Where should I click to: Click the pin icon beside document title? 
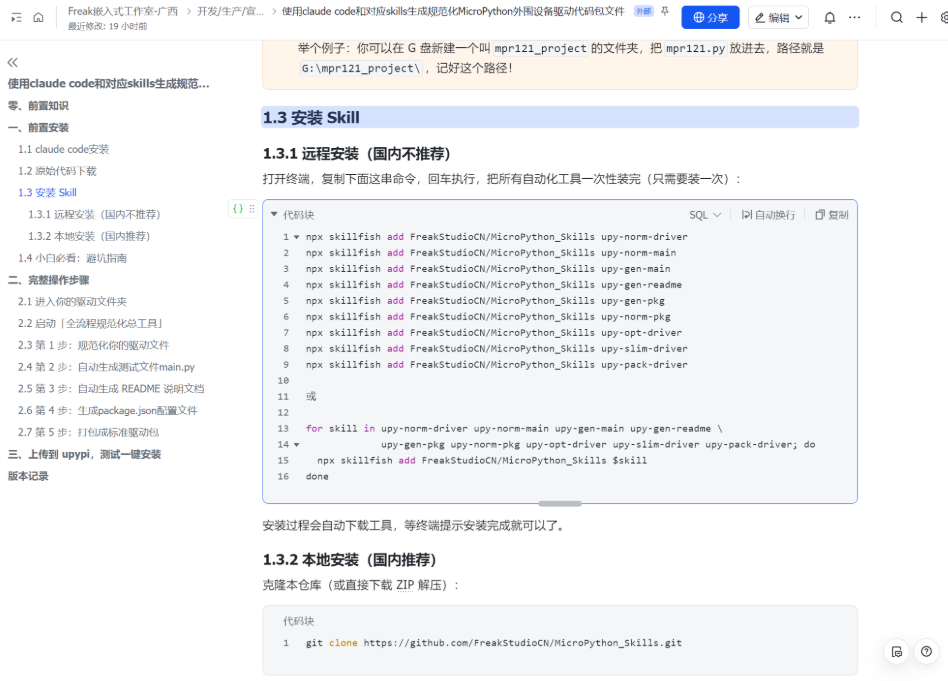click(665, 11)
